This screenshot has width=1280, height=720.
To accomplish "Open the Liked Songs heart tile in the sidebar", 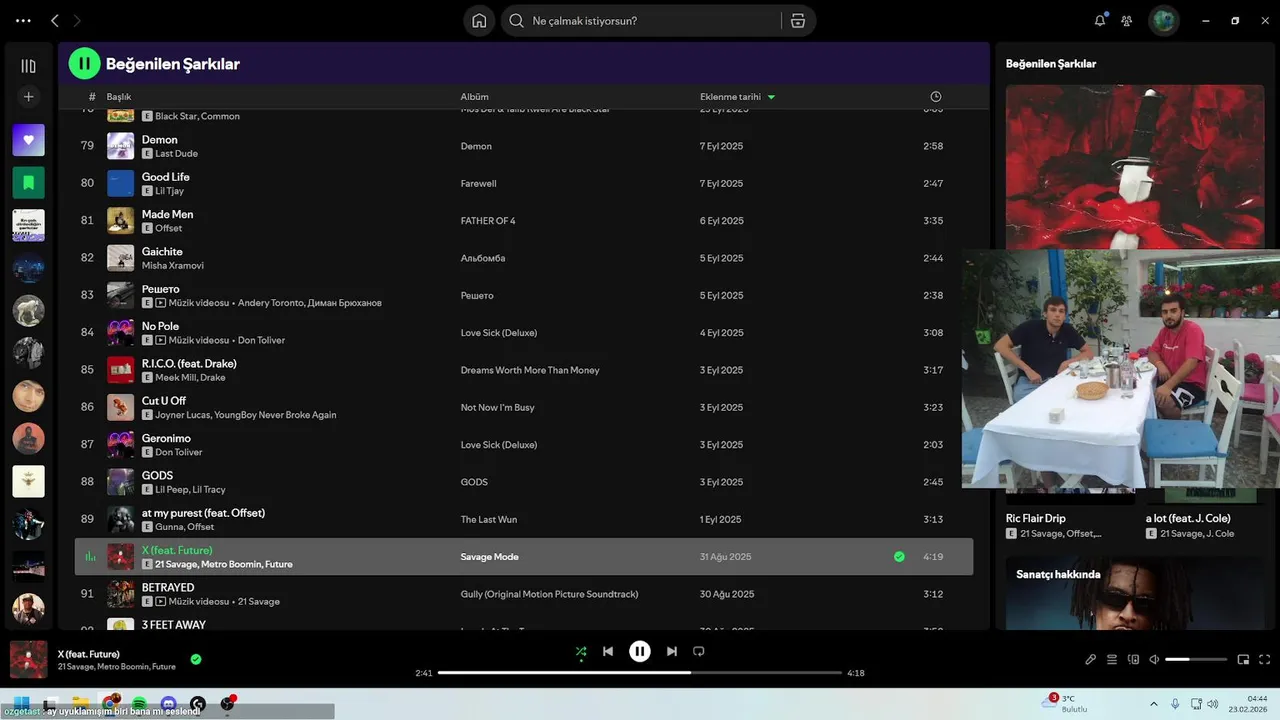I will (28, 140).
